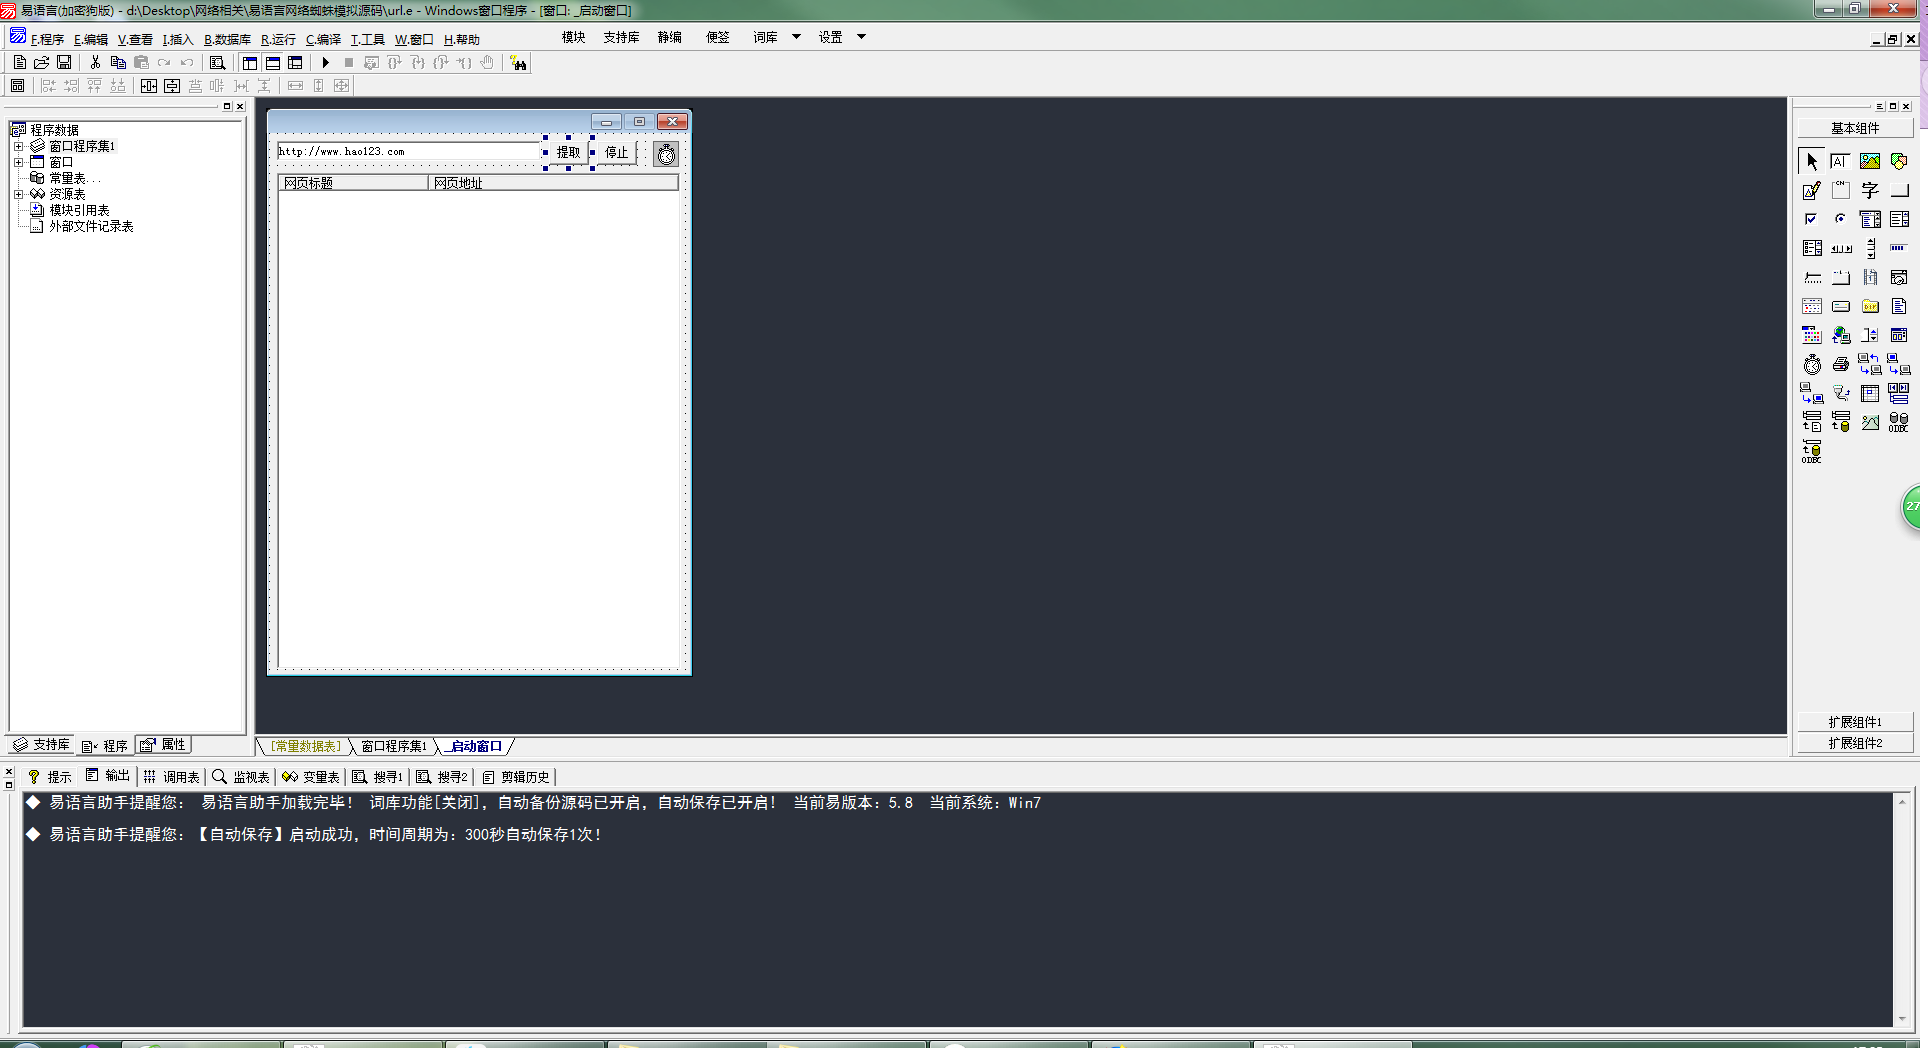The image size is (1928, 1048).
Task: Open the 词库 dropdown arrow
Action: [x=796, y=37]
